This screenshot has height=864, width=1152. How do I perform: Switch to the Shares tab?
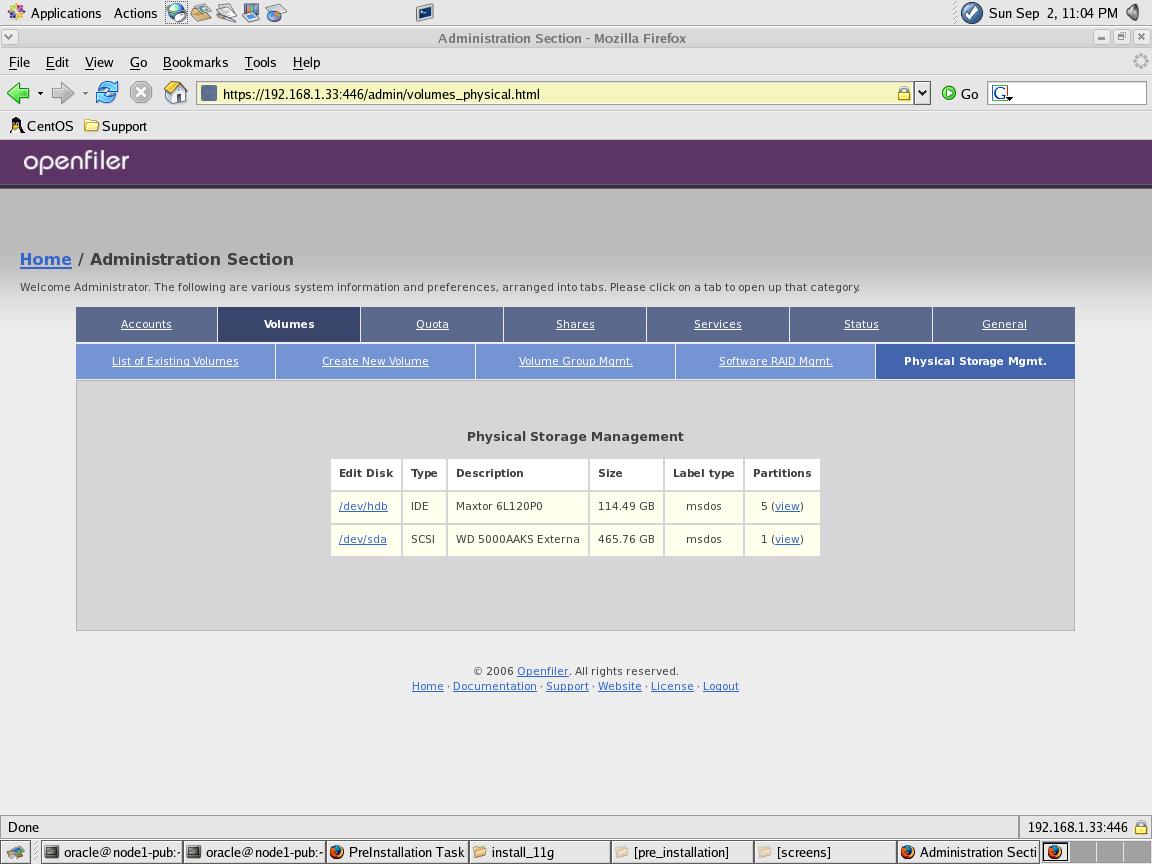[x=575, y=324]
